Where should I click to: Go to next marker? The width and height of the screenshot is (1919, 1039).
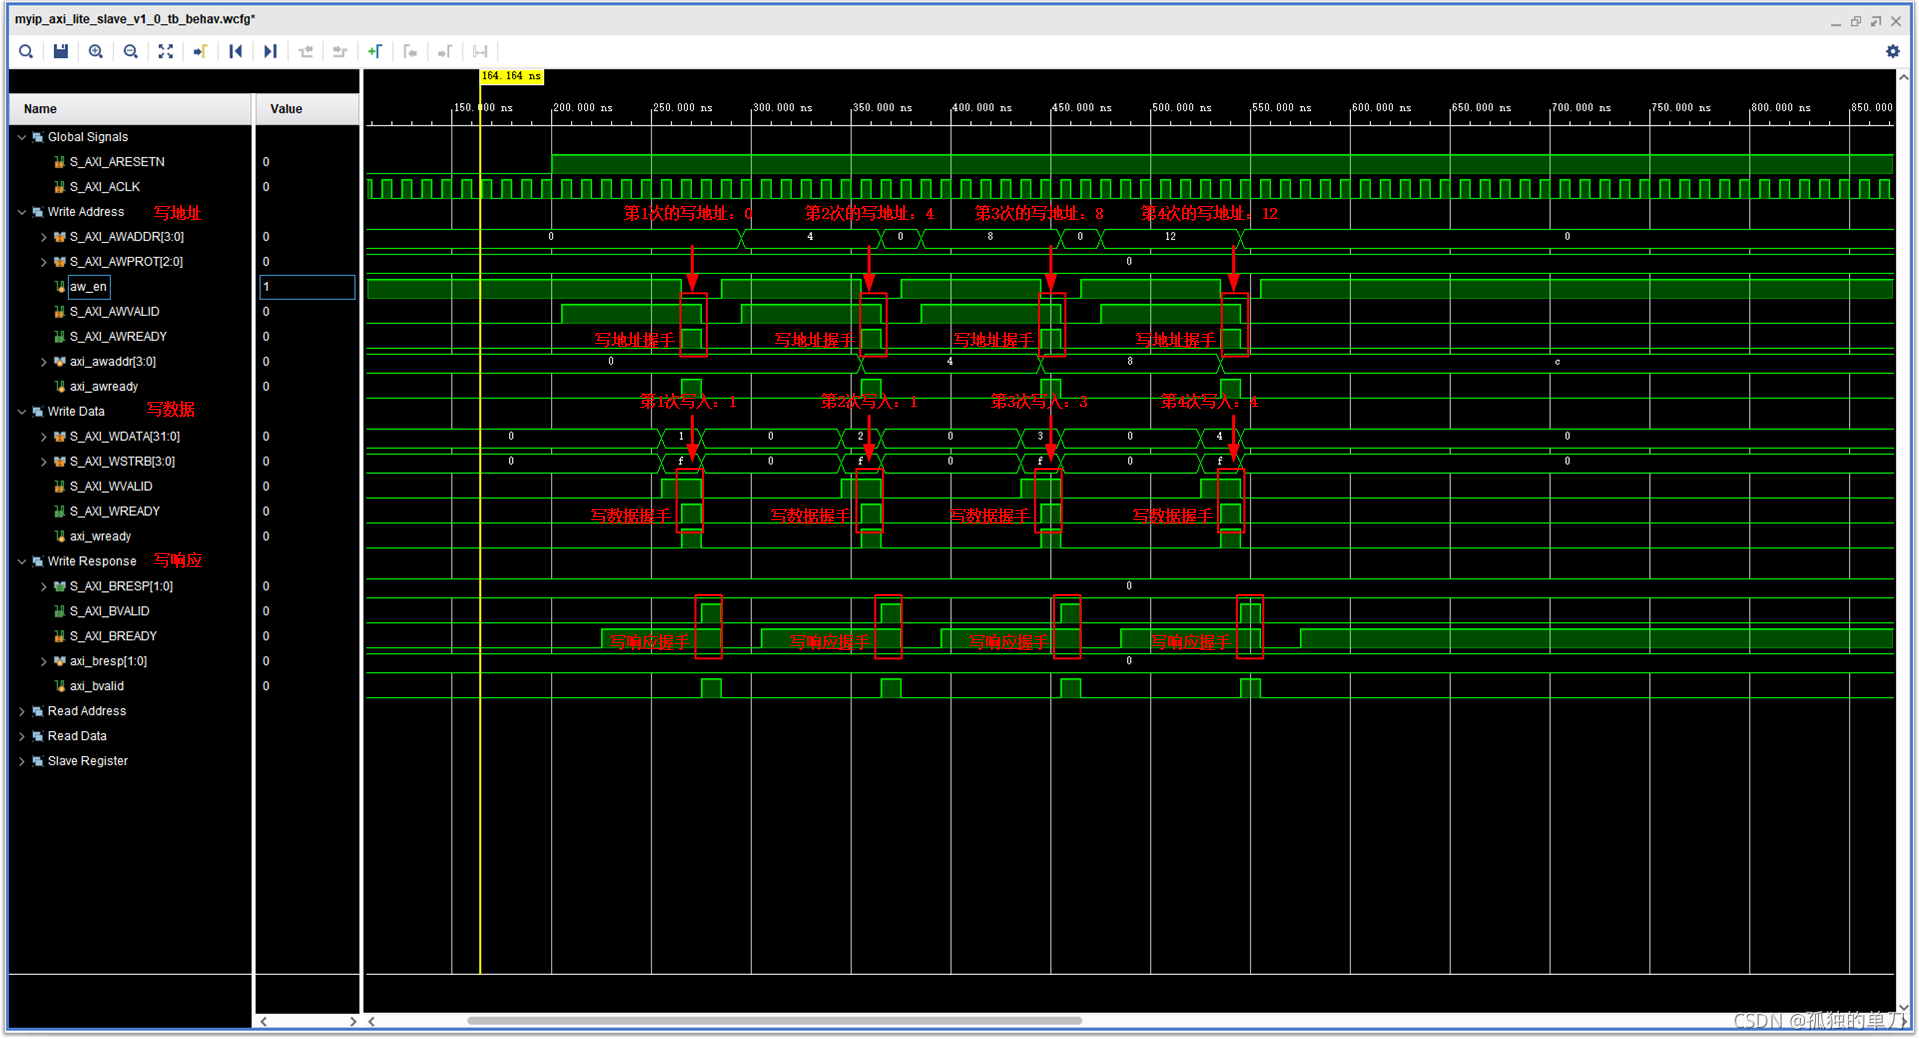(x=445, y=51)
